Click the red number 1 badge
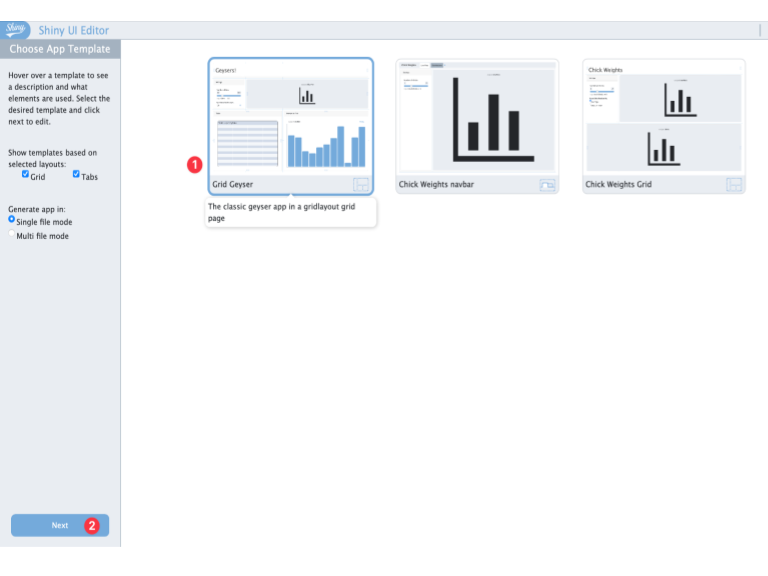Image resolution: width=768 pixels, height=576 pixels. coord(195,164)
